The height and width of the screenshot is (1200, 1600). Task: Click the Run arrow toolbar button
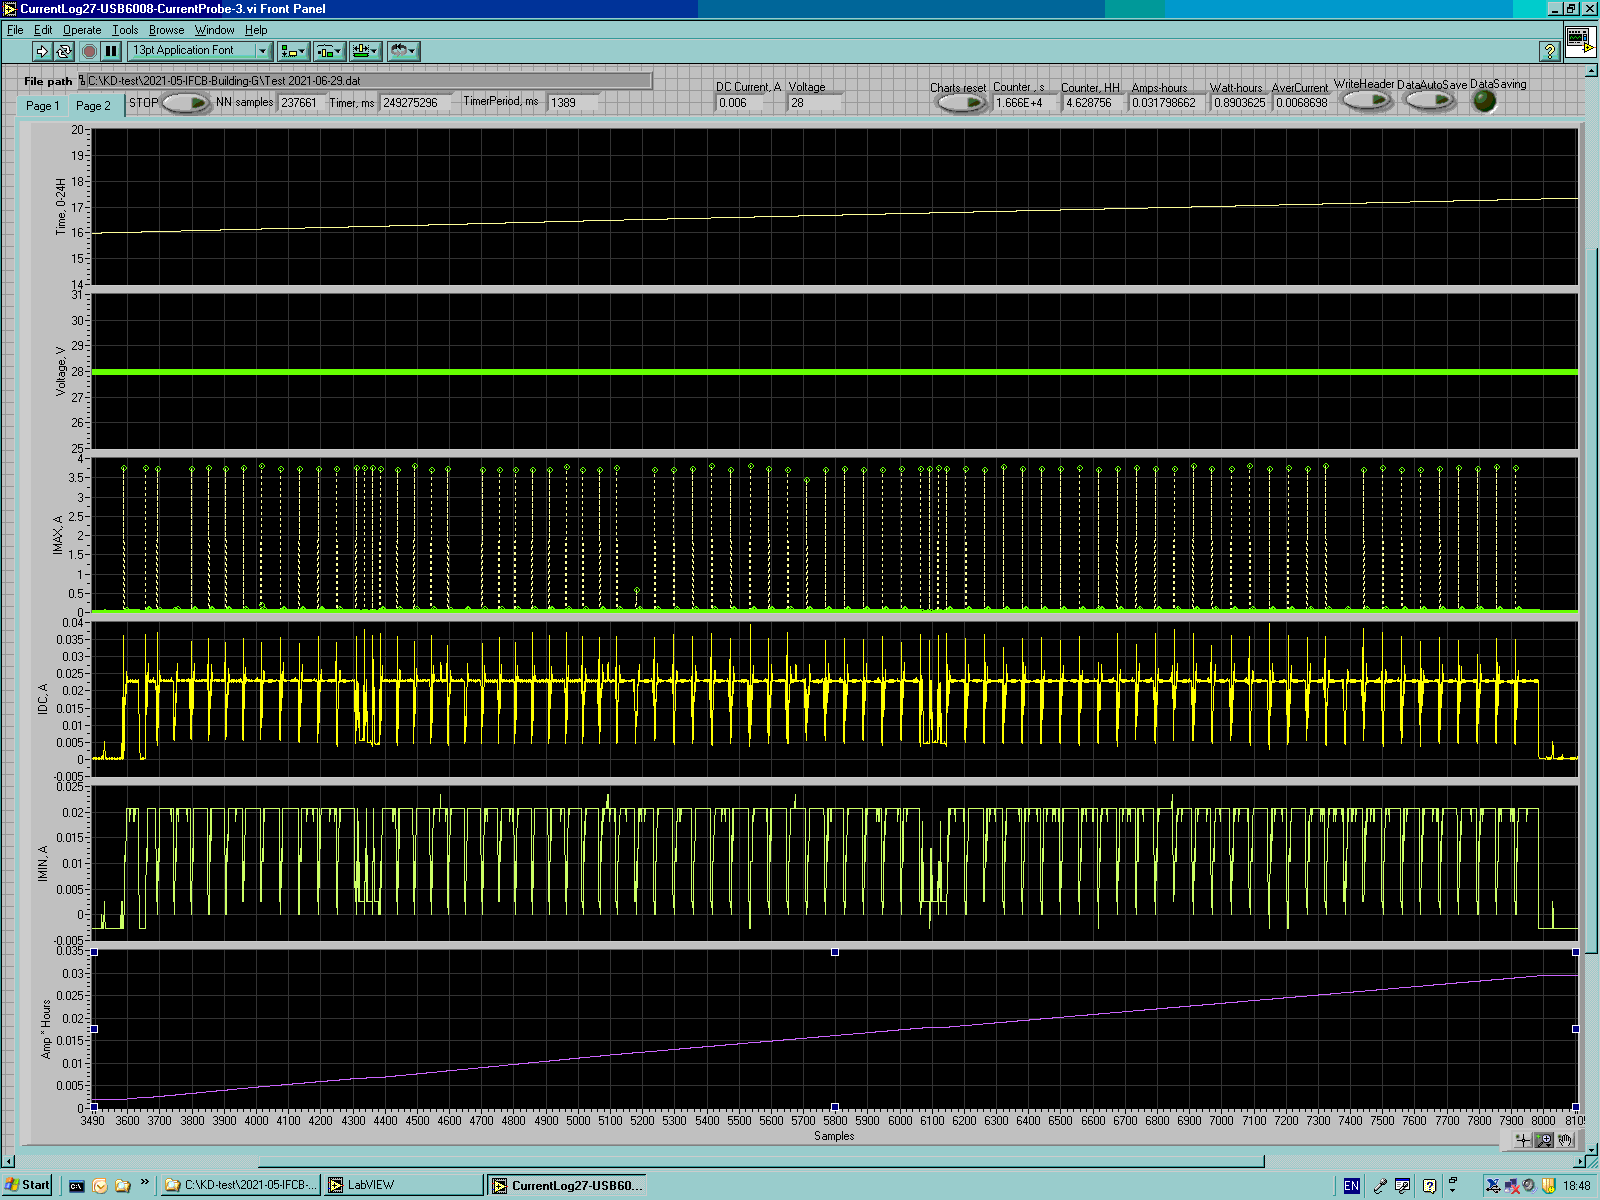[x=42, y=51]
